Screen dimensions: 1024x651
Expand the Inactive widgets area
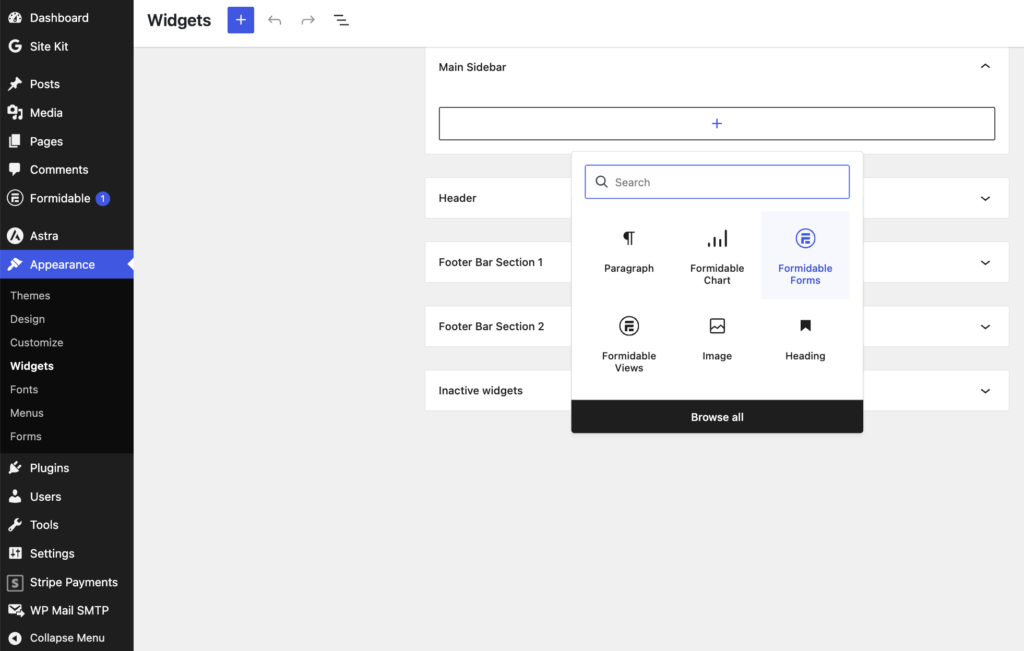tap(985, 390)
